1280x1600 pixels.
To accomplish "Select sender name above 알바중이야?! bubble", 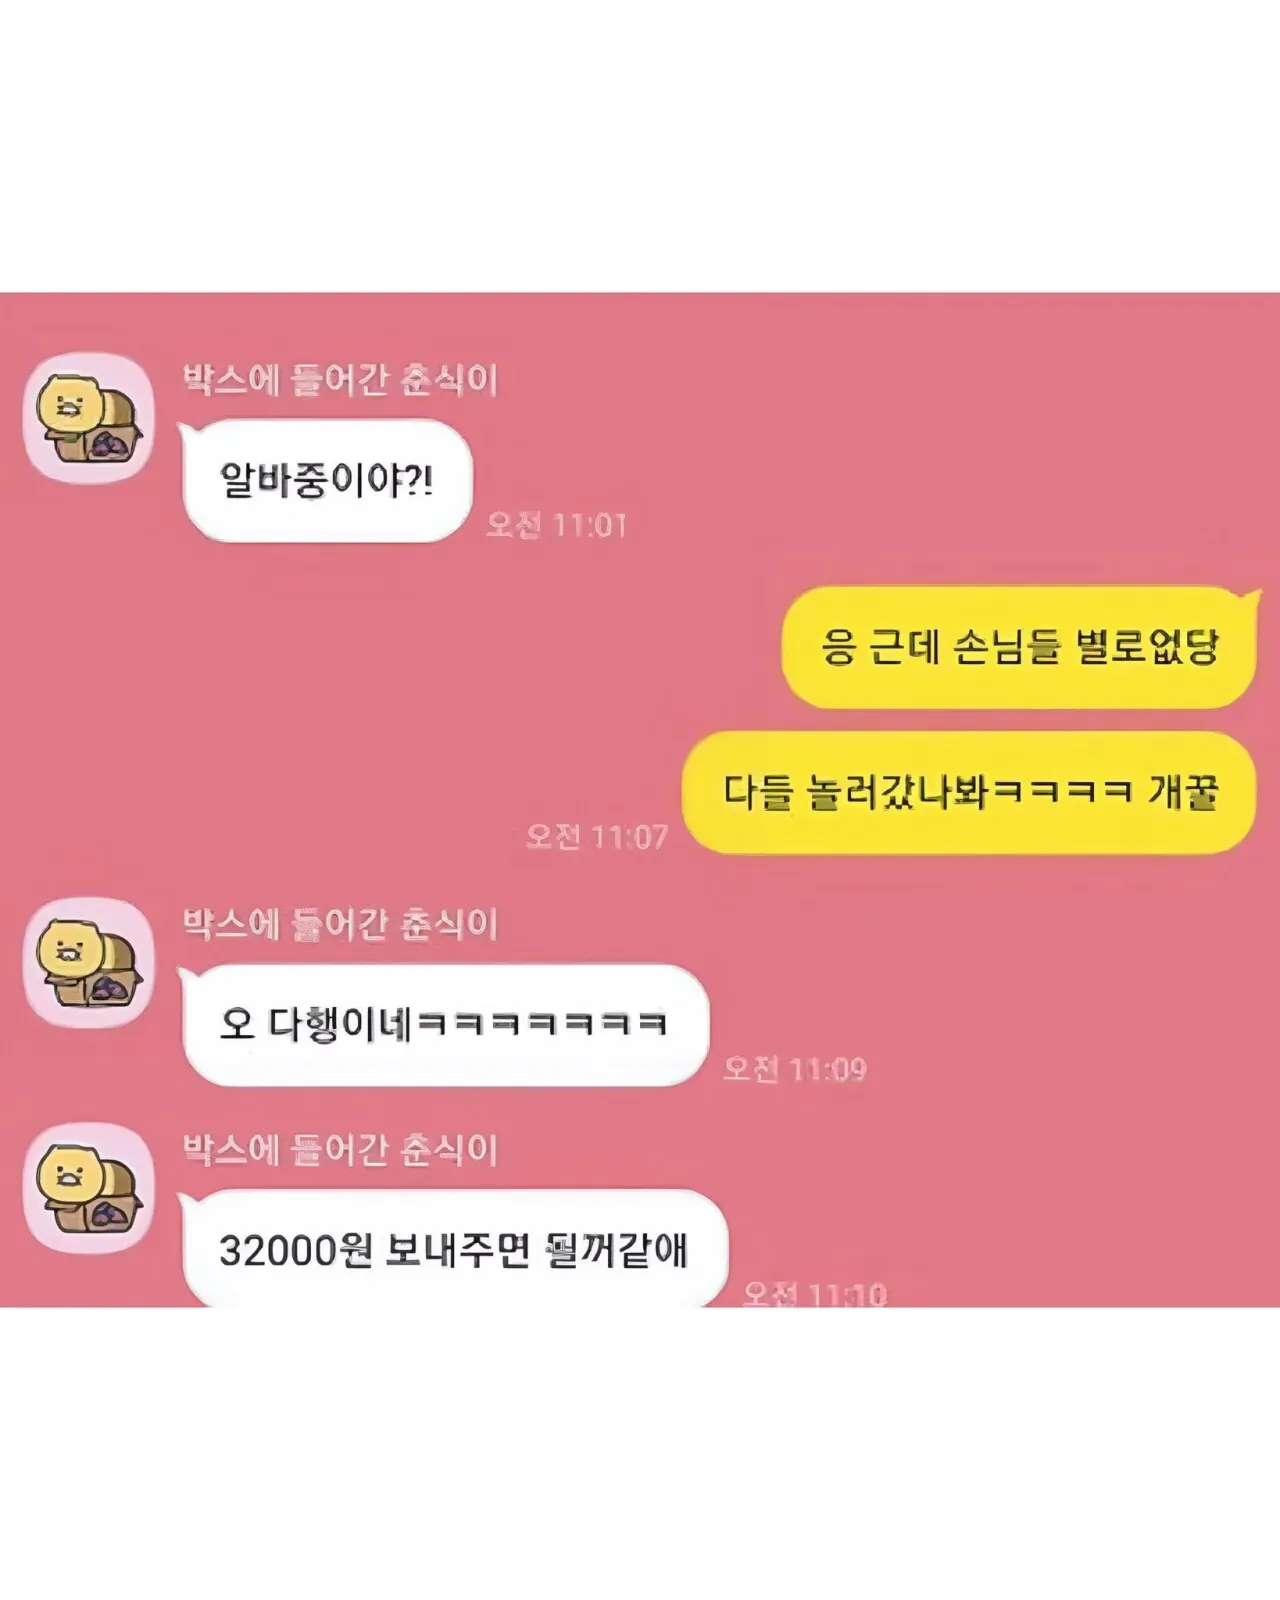I will coord(340,380).
